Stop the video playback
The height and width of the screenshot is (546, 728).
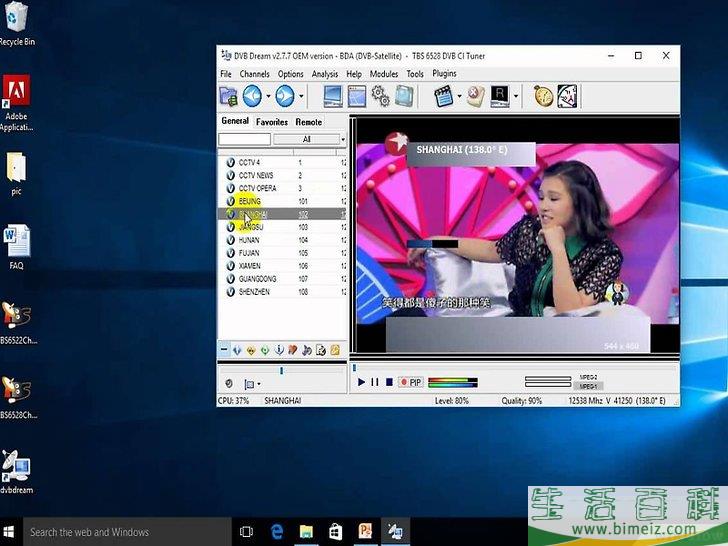tap(388, 382)
